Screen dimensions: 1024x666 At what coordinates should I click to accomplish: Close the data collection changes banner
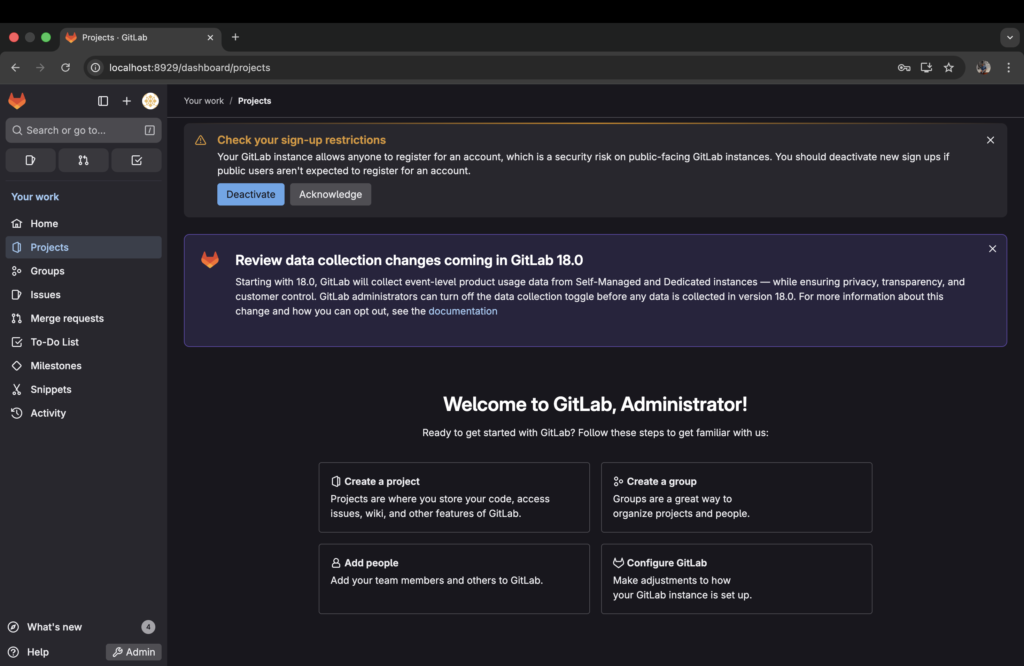[992, 248]
